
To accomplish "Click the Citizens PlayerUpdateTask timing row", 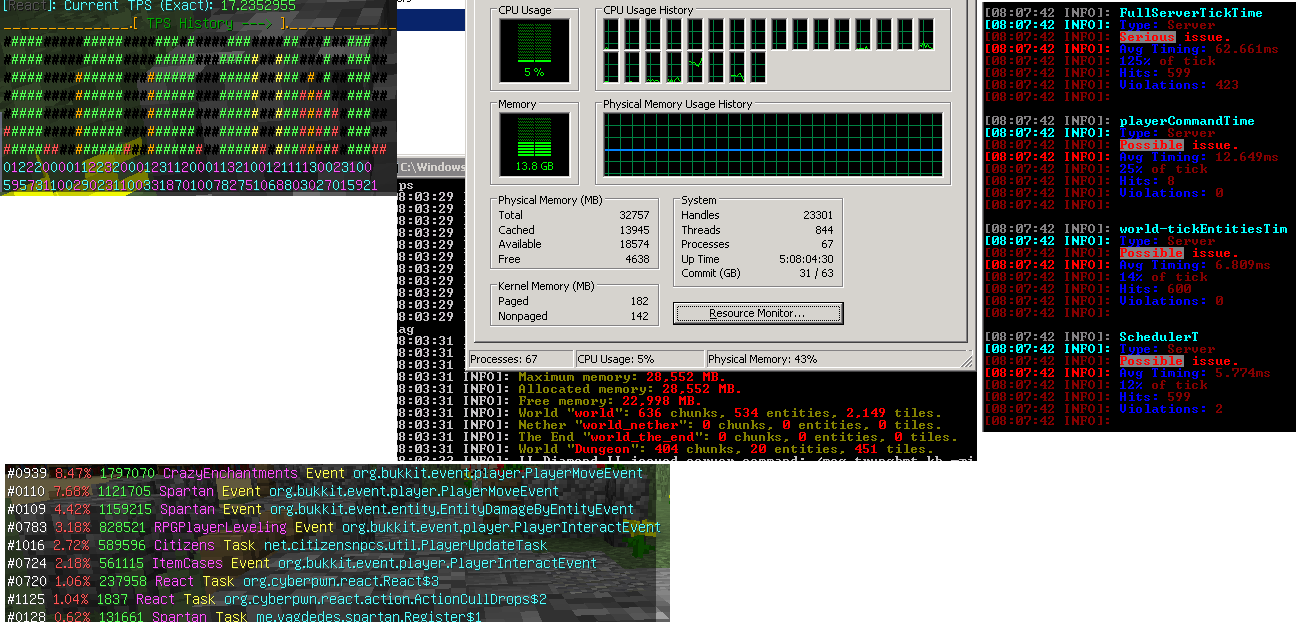I will click(277, 545).
